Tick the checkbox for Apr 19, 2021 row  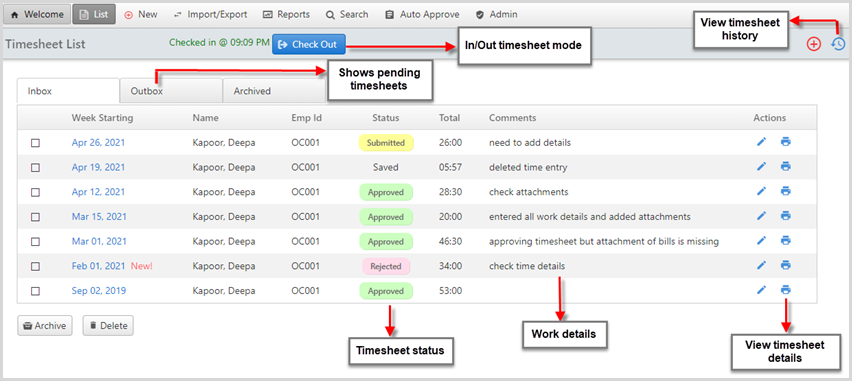(x=35, y=167)
